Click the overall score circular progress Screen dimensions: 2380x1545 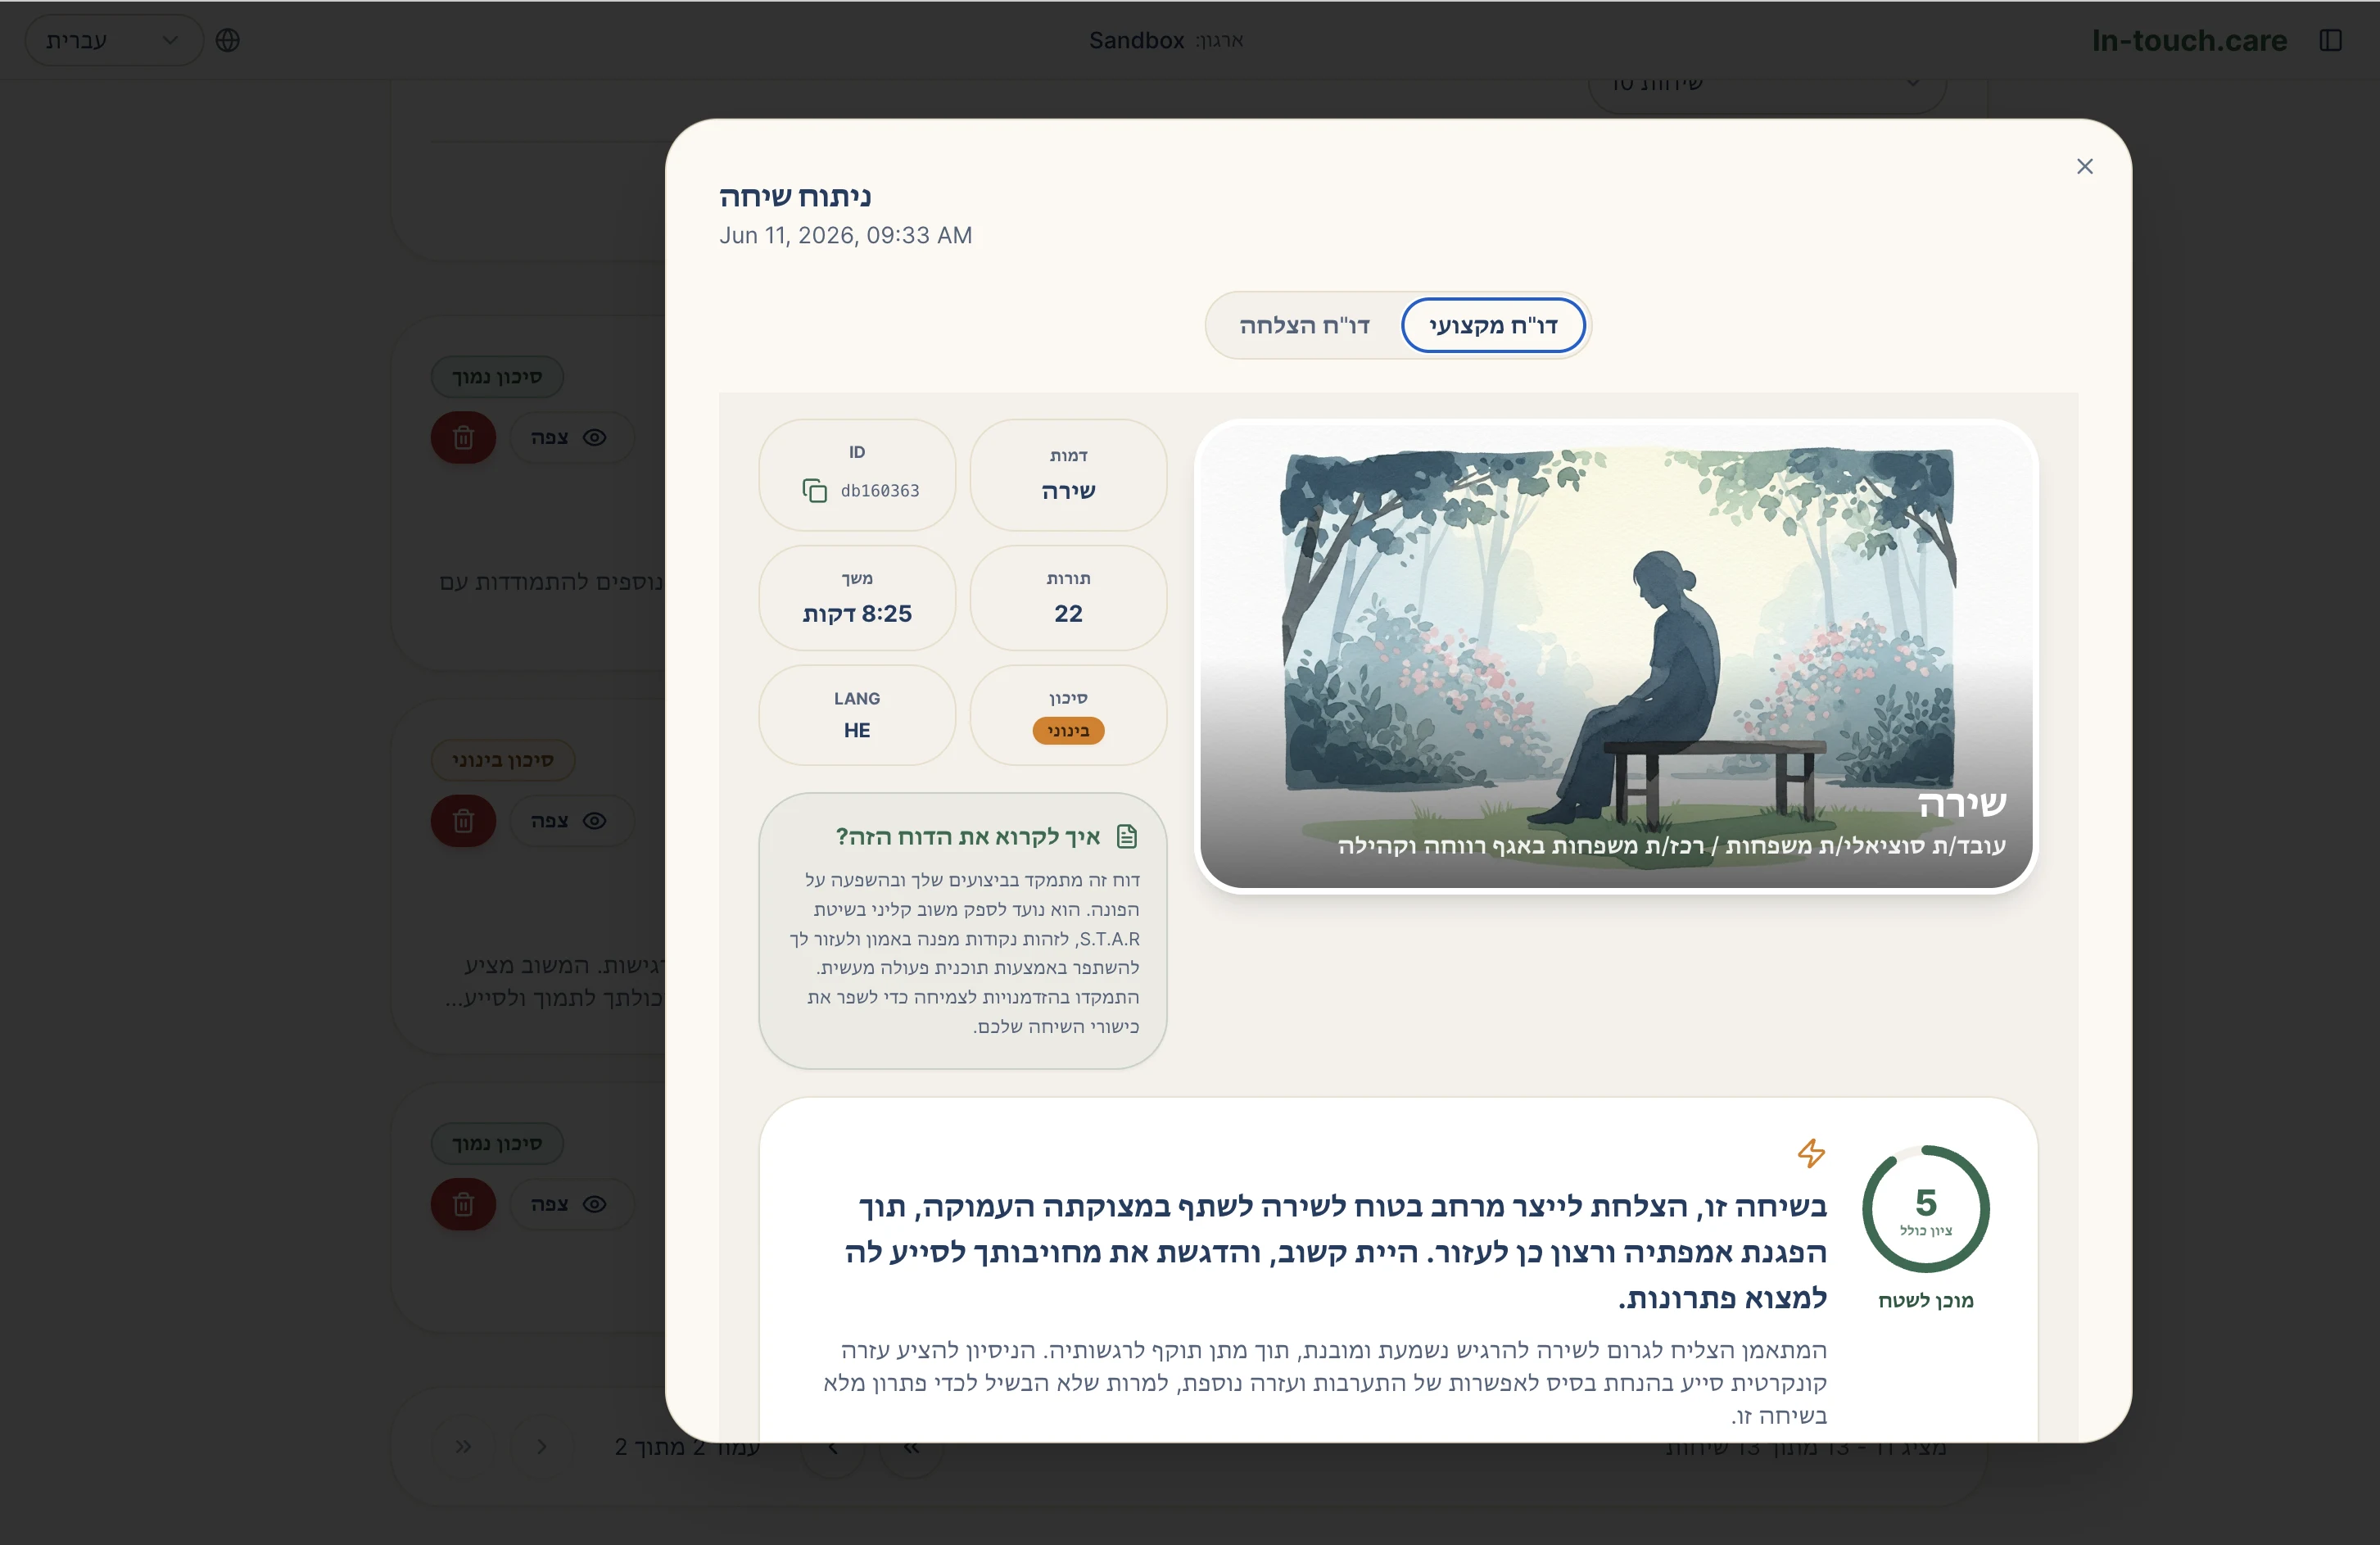click(x=1925, y=1208)
